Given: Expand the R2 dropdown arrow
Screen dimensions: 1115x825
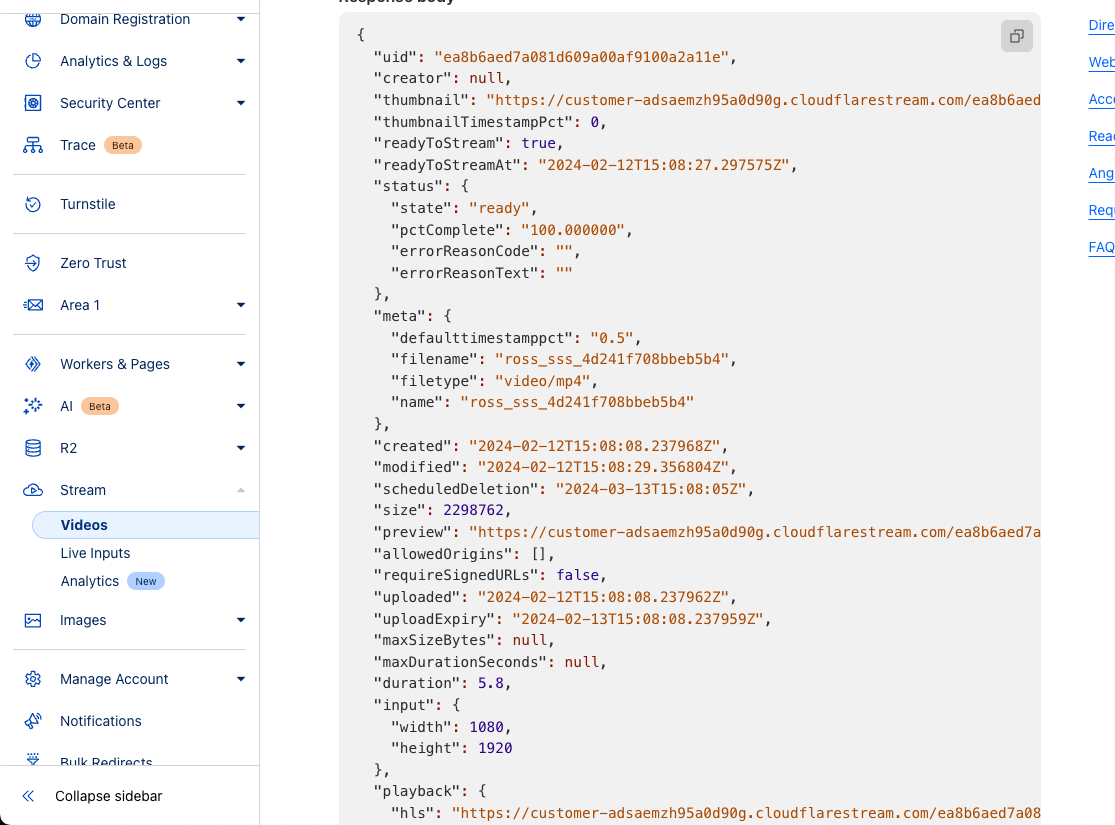Looking at the screenshot, I should [241, 448].
